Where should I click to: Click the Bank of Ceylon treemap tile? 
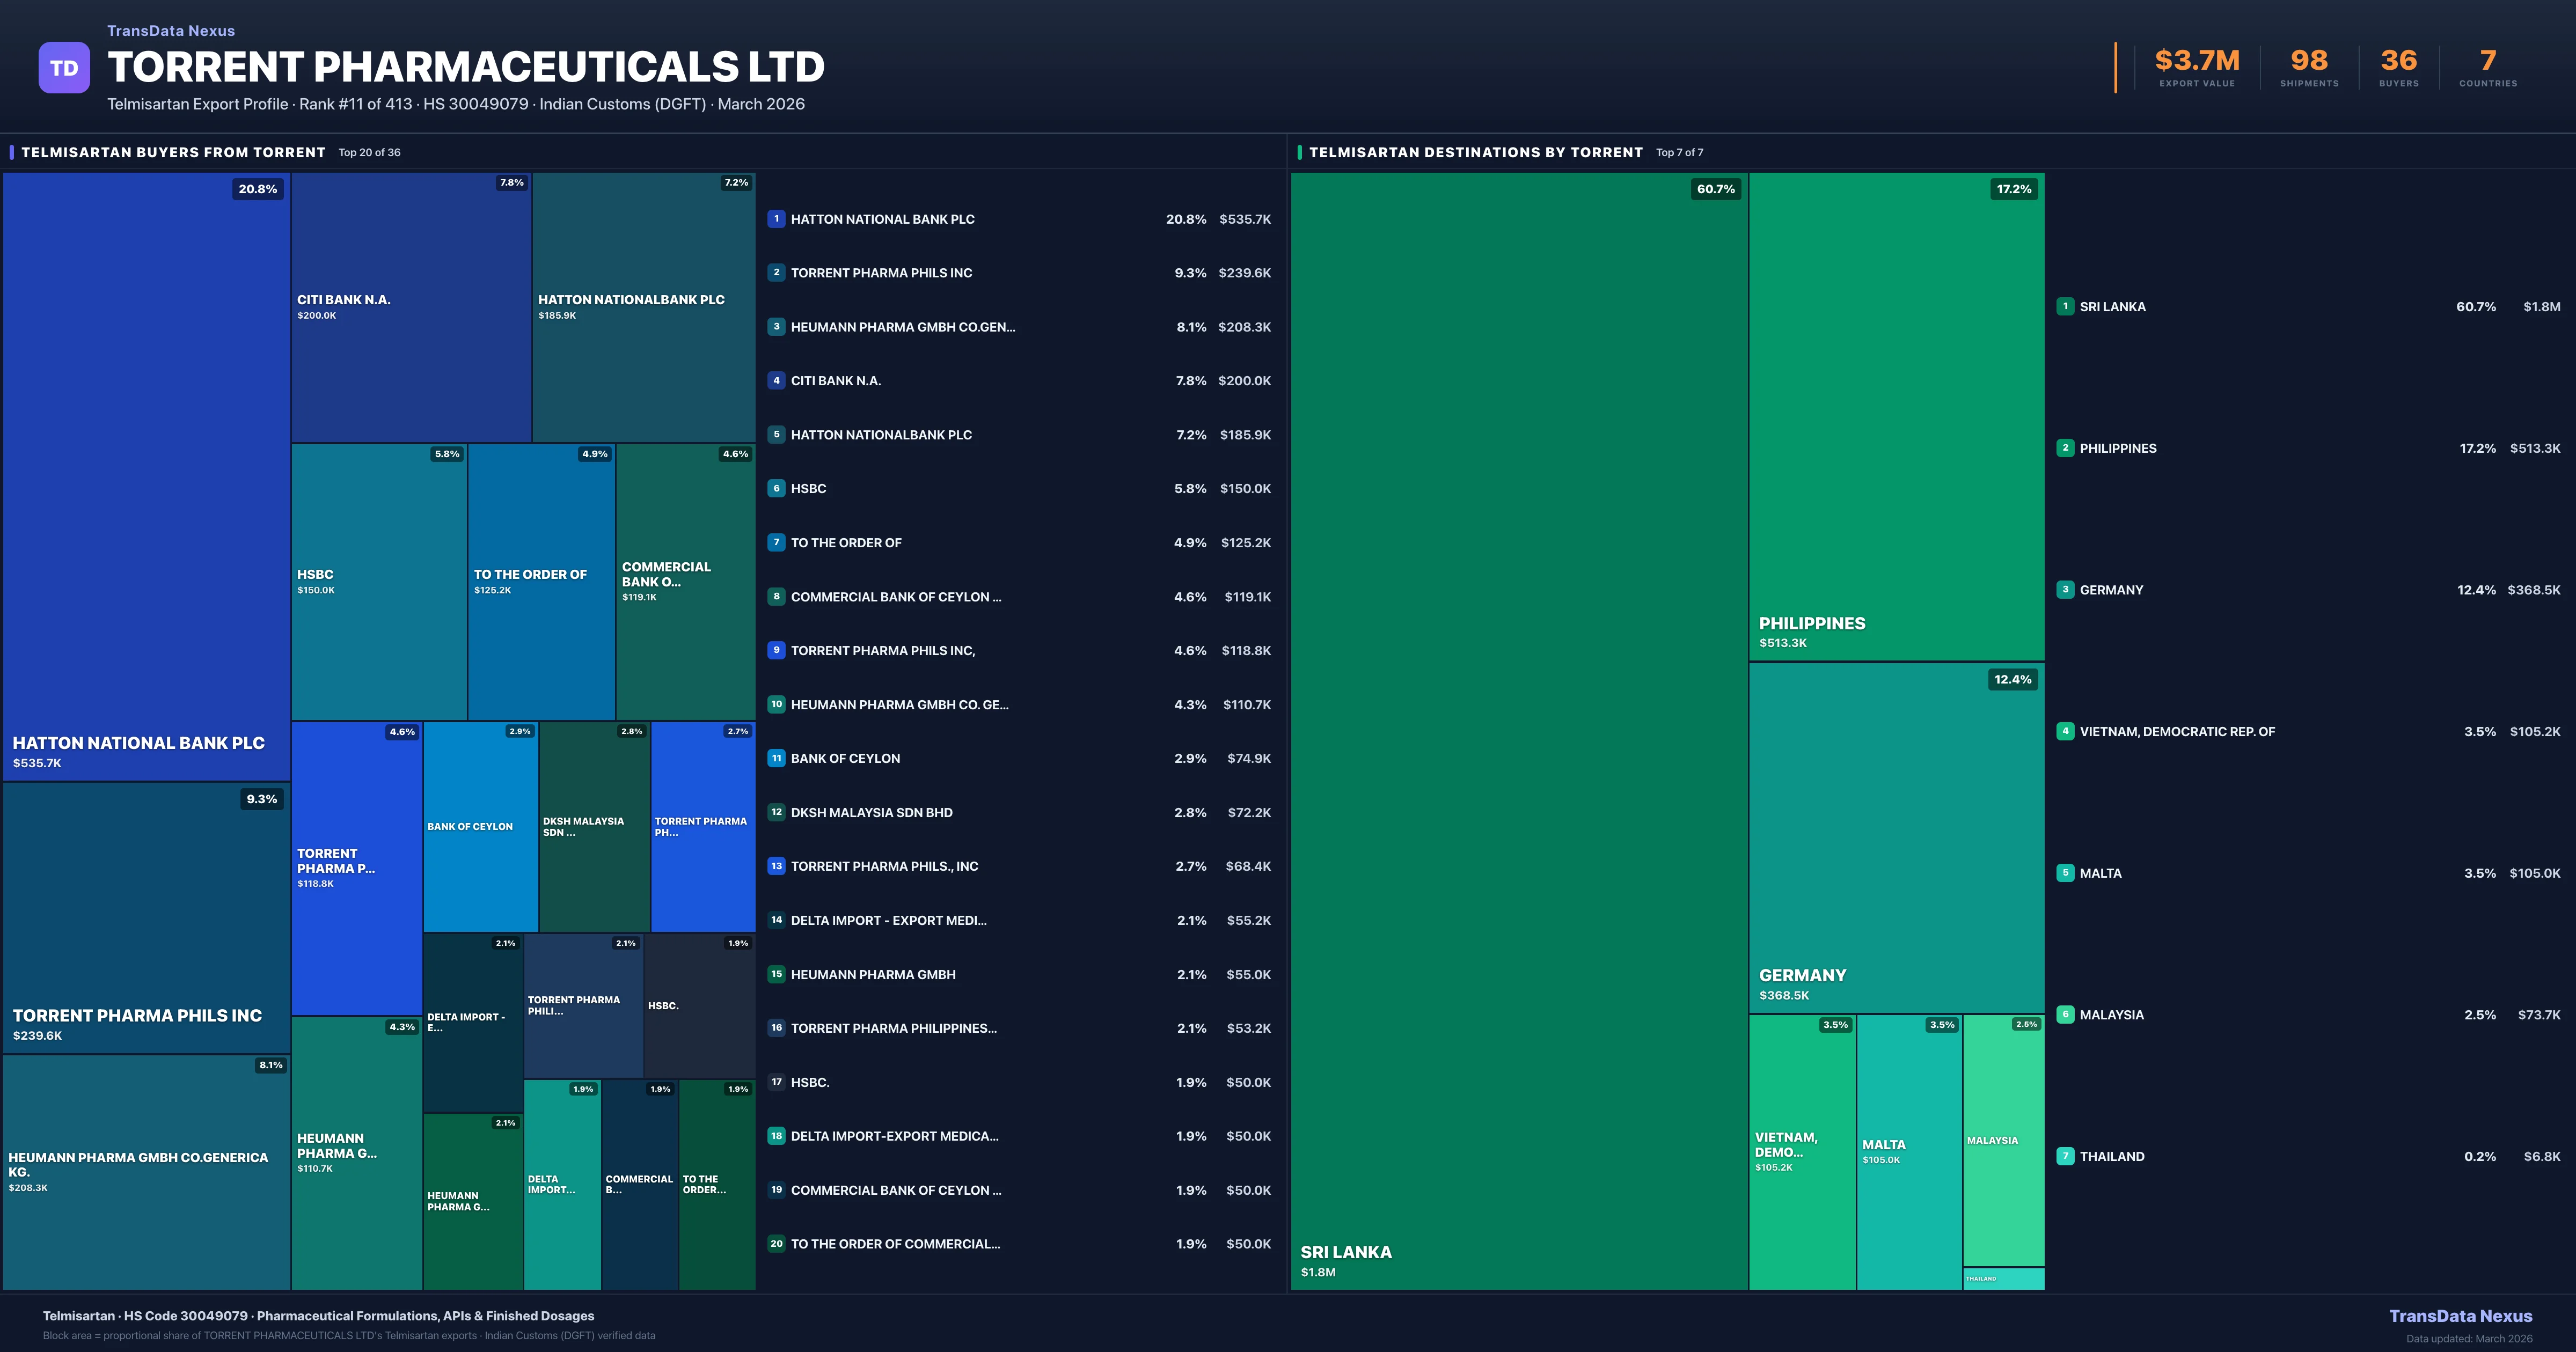pos(480,827)
